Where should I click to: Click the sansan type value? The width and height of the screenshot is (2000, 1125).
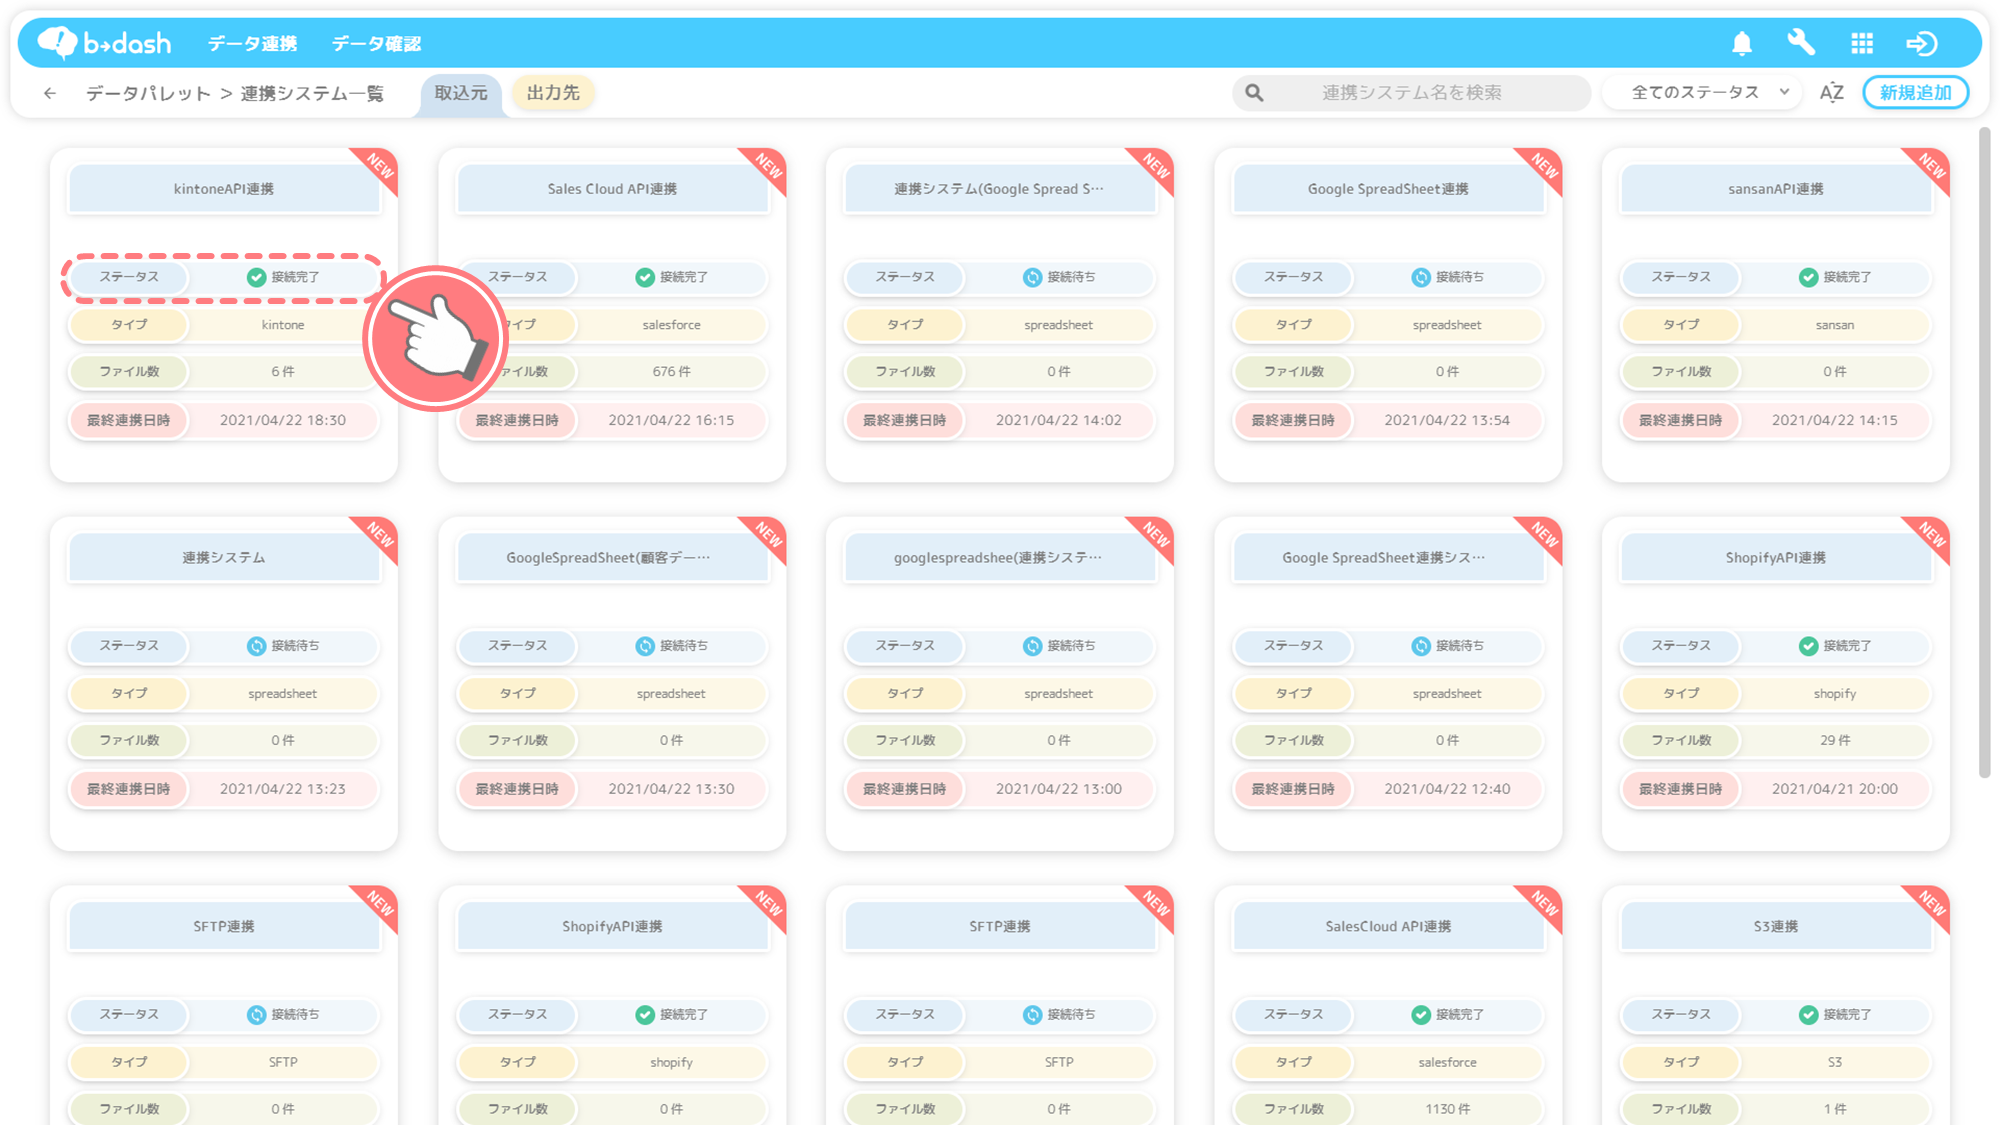(x=1835, y=325)
